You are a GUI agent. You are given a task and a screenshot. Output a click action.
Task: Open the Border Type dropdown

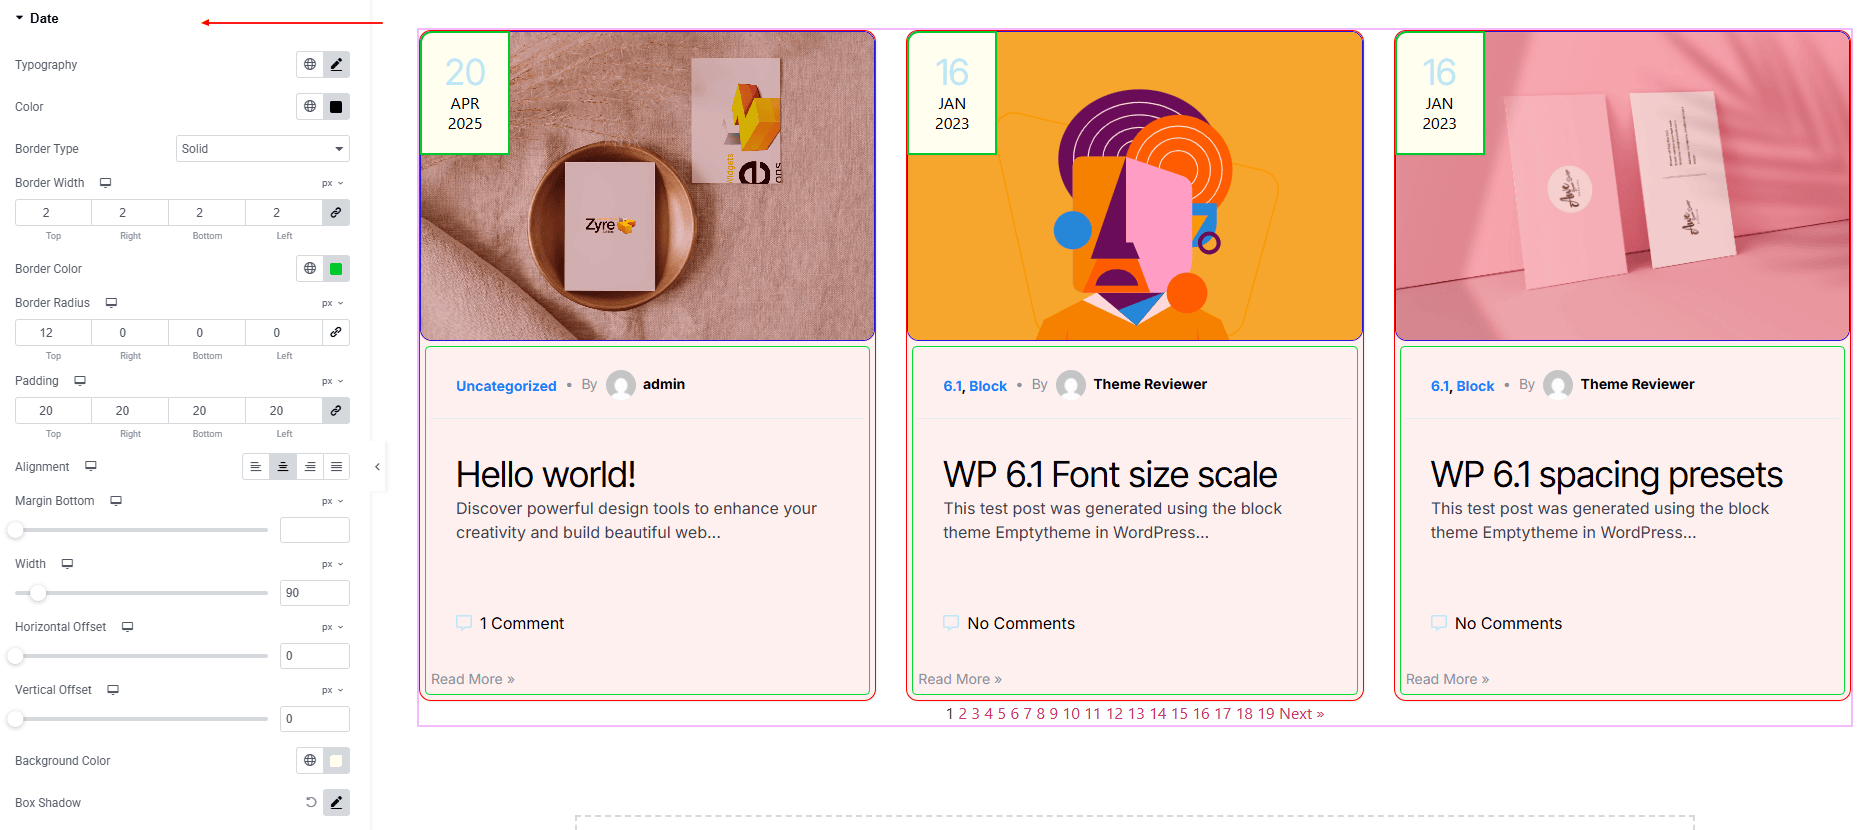coord(262,149)
